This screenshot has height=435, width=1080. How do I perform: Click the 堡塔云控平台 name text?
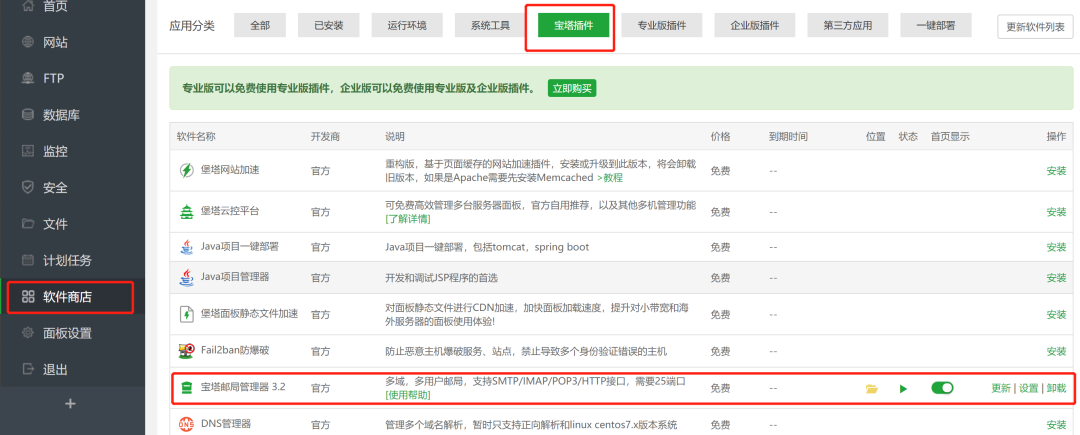230,211
